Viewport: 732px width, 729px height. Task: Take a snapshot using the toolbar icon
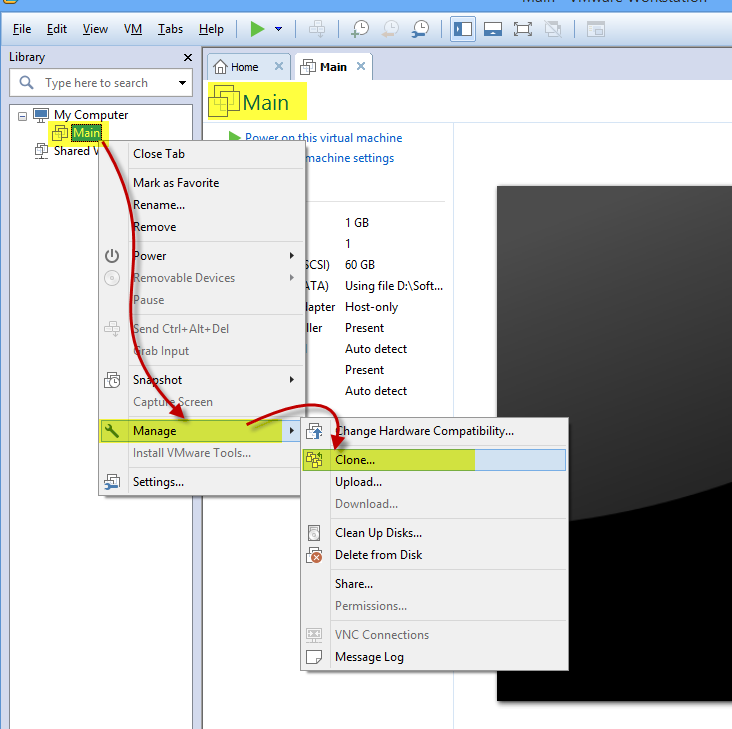click(360, 29)
